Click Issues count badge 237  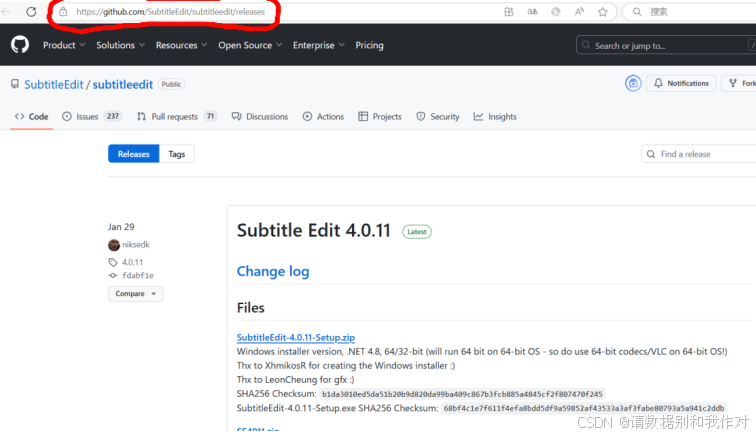point(113,116)
